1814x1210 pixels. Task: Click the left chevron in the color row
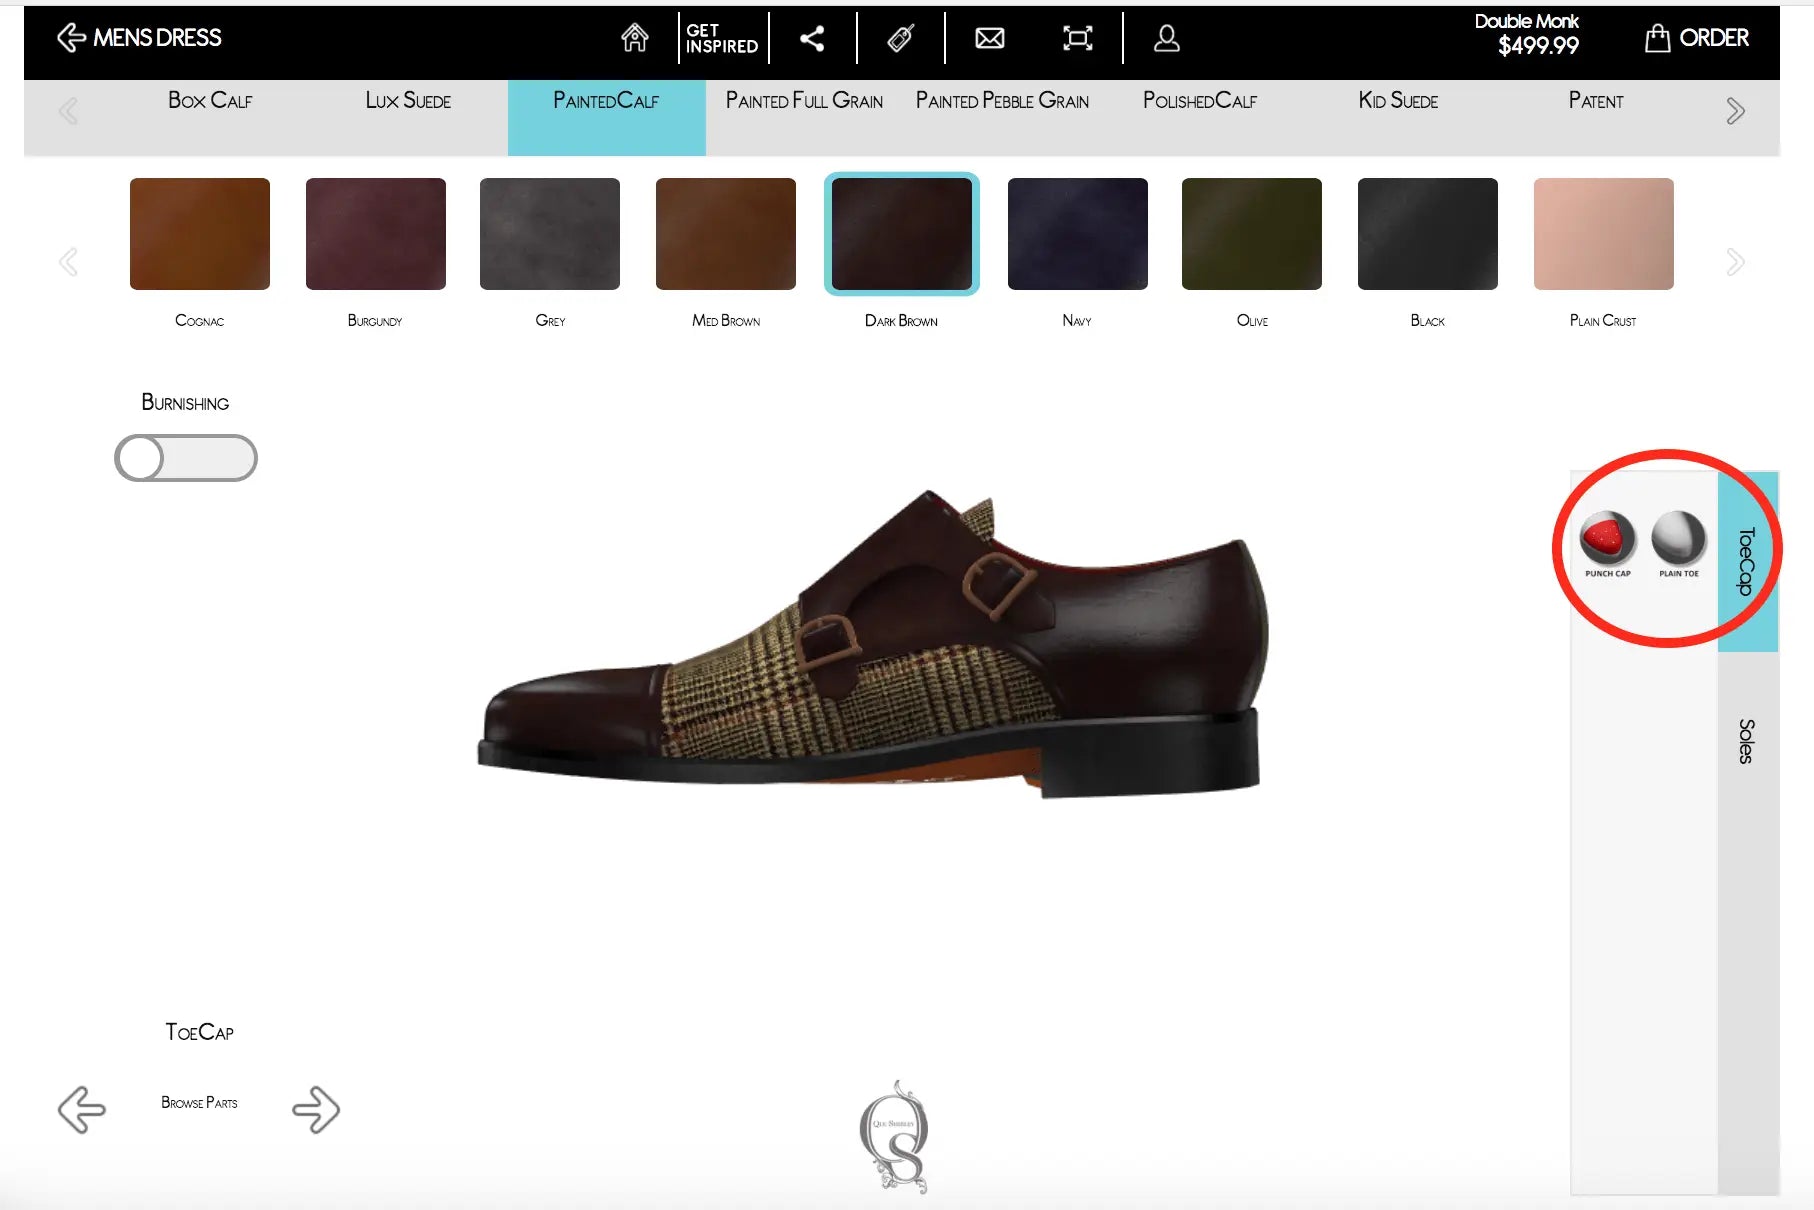(68, 261)
